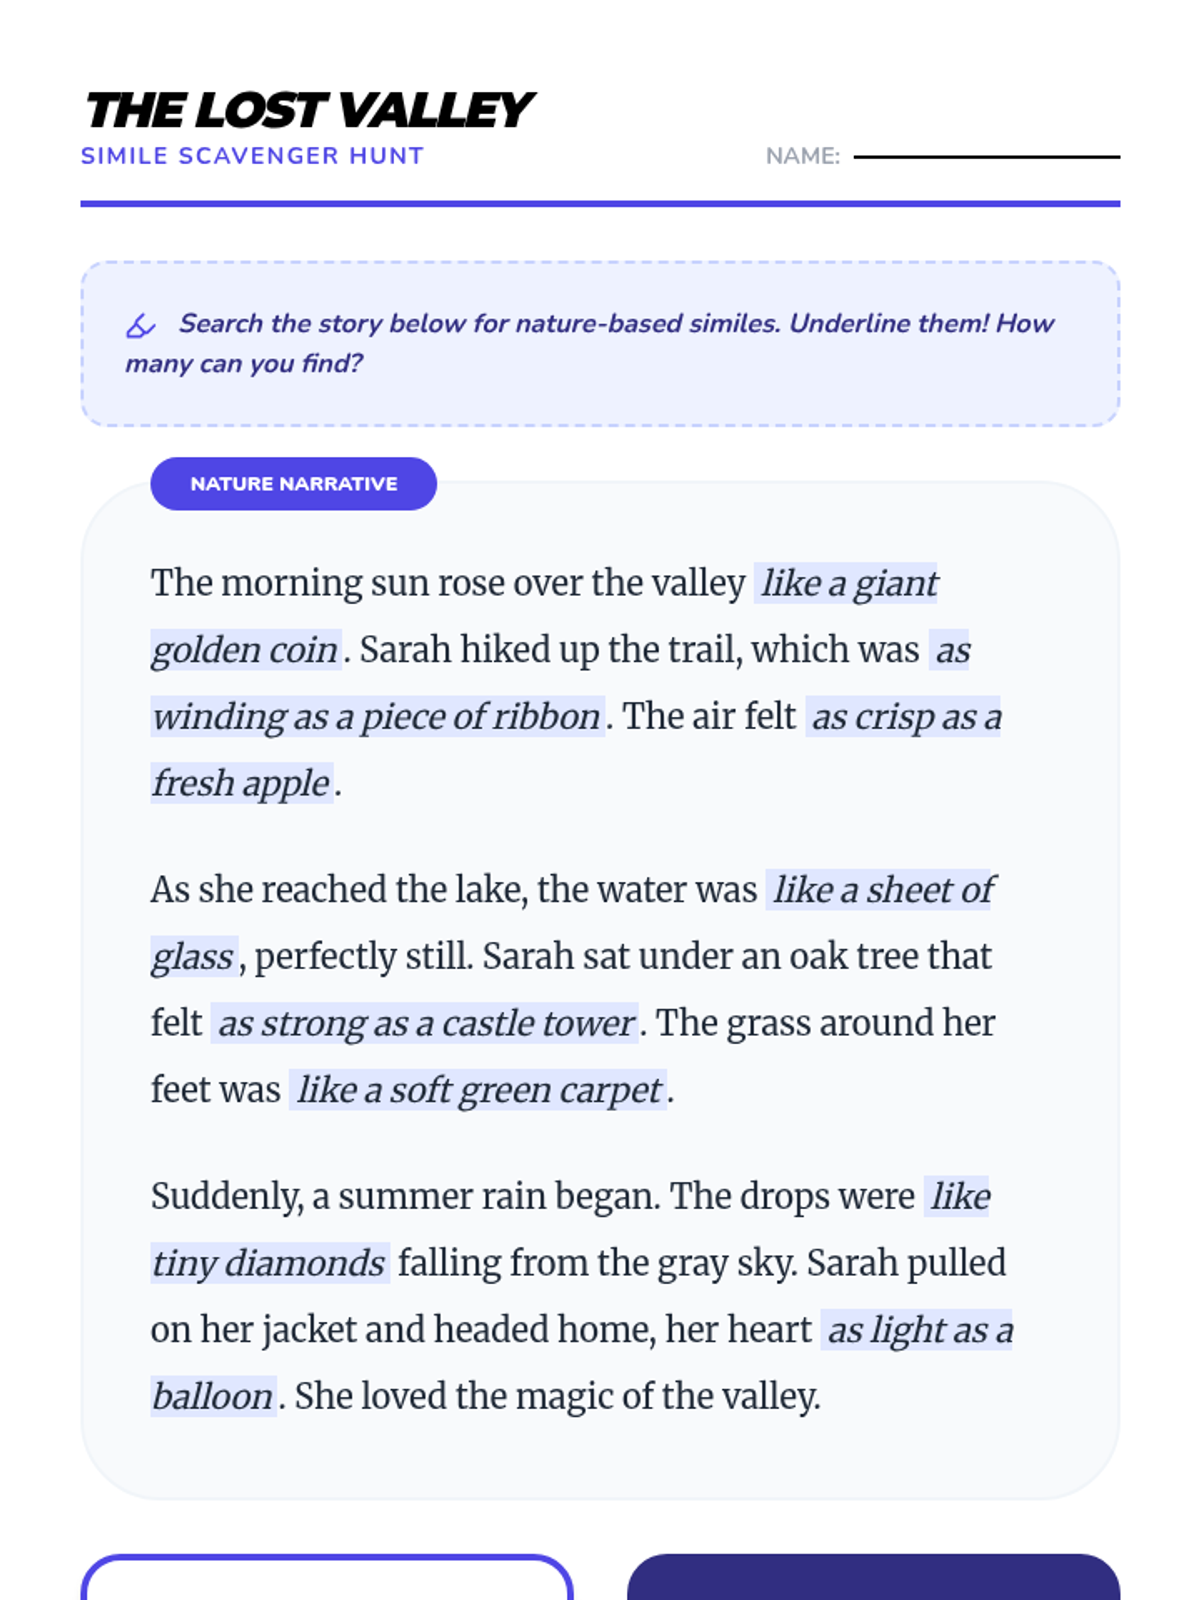The image size is (1200, 1600).
Task: Click the highlighted phrase "like a sheet of"
Action: [x=882, y=890]
